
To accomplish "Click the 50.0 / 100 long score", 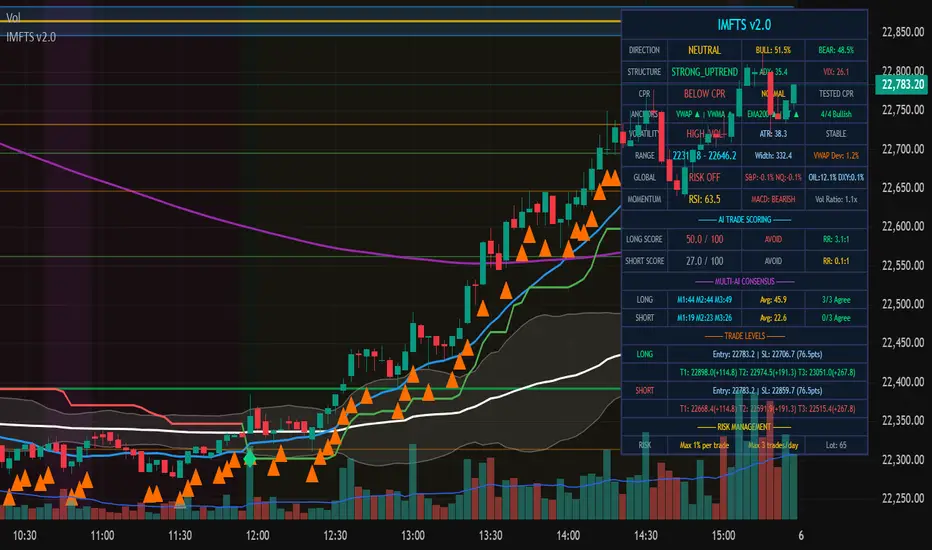I will point(704,239).
